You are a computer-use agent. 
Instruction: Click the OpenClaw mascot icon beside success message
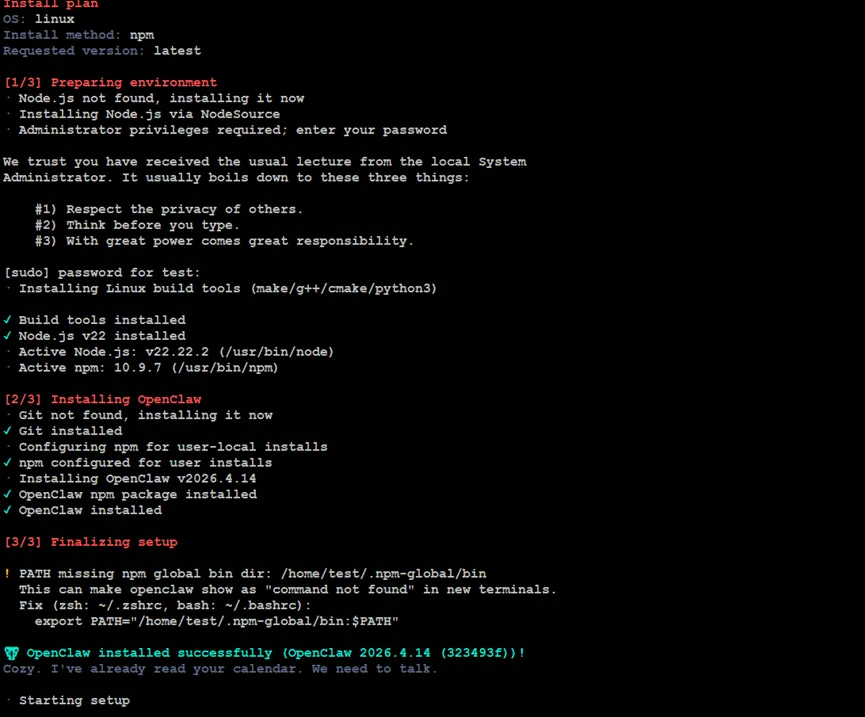(x=11, y=653)
